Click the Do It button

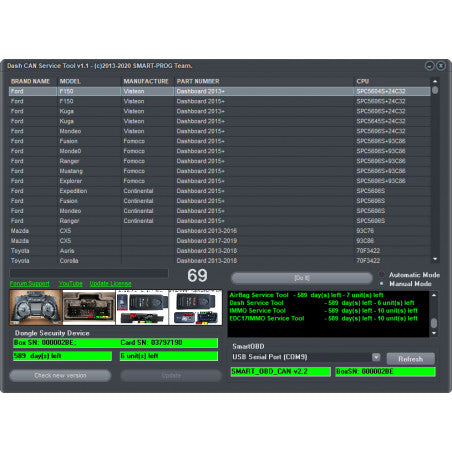[x=302, y=278]
